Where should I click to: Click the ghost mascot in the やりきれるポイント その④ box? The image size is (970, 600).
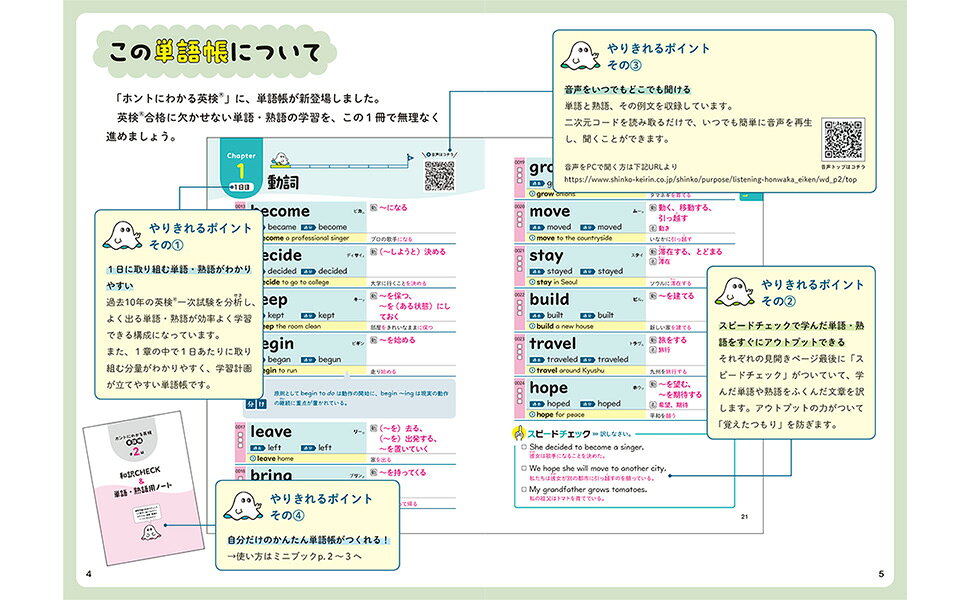click(242, 506)
